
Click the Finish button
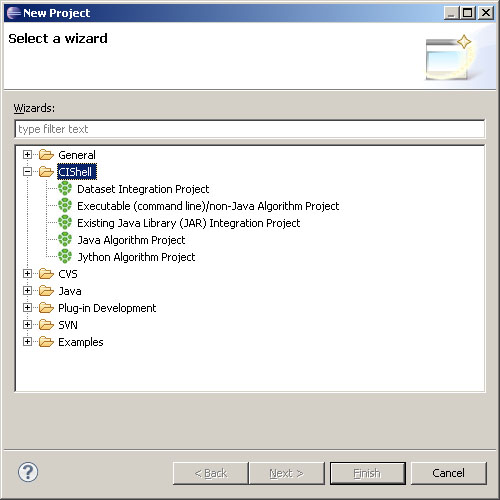click(x=368, y=473)
